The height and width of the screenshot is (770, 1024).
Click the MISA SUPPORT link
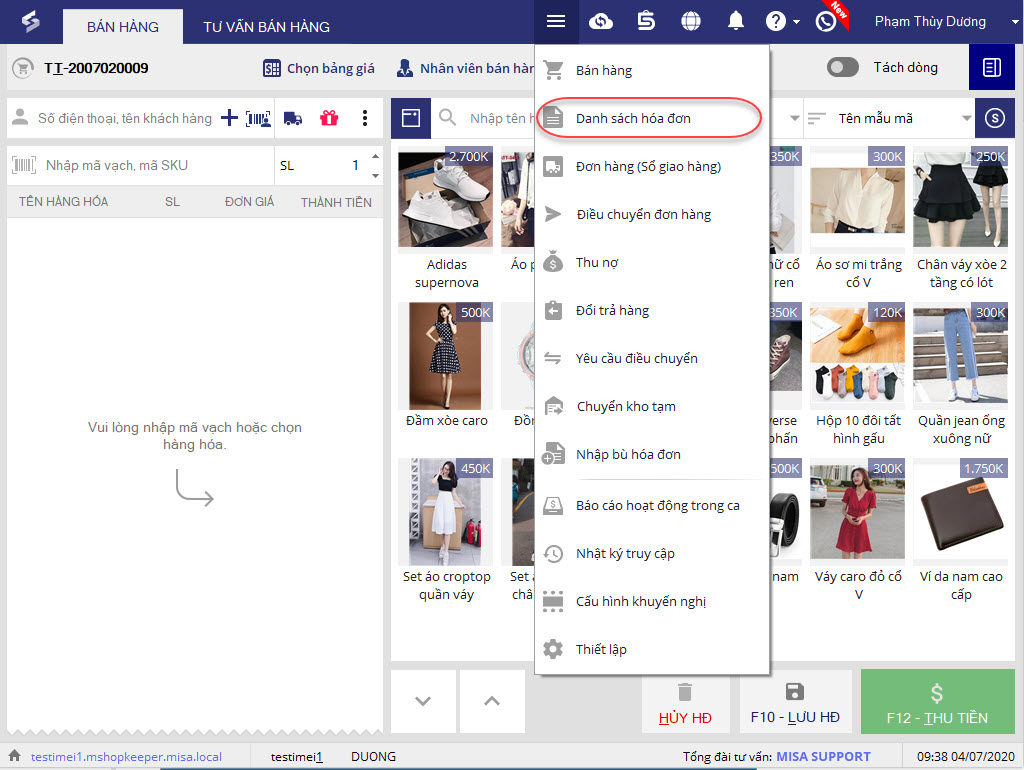pos(823,756)
